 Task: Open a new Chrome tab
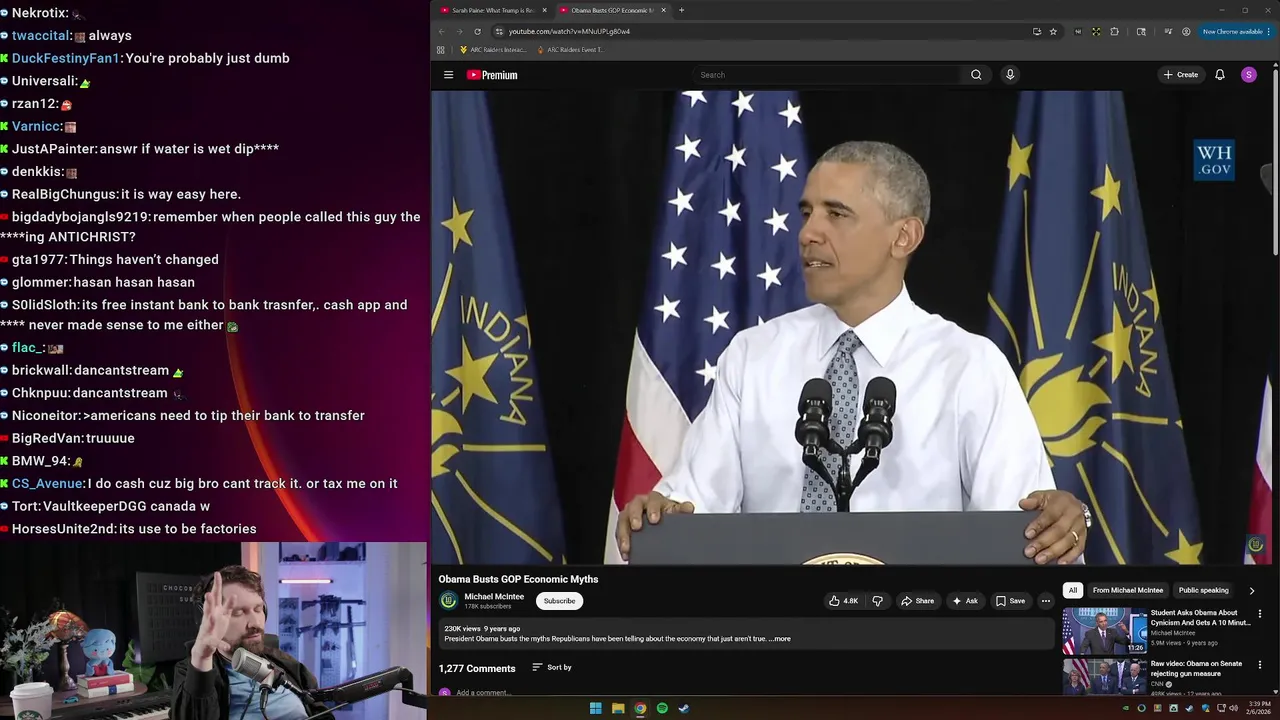coord(681,10)
